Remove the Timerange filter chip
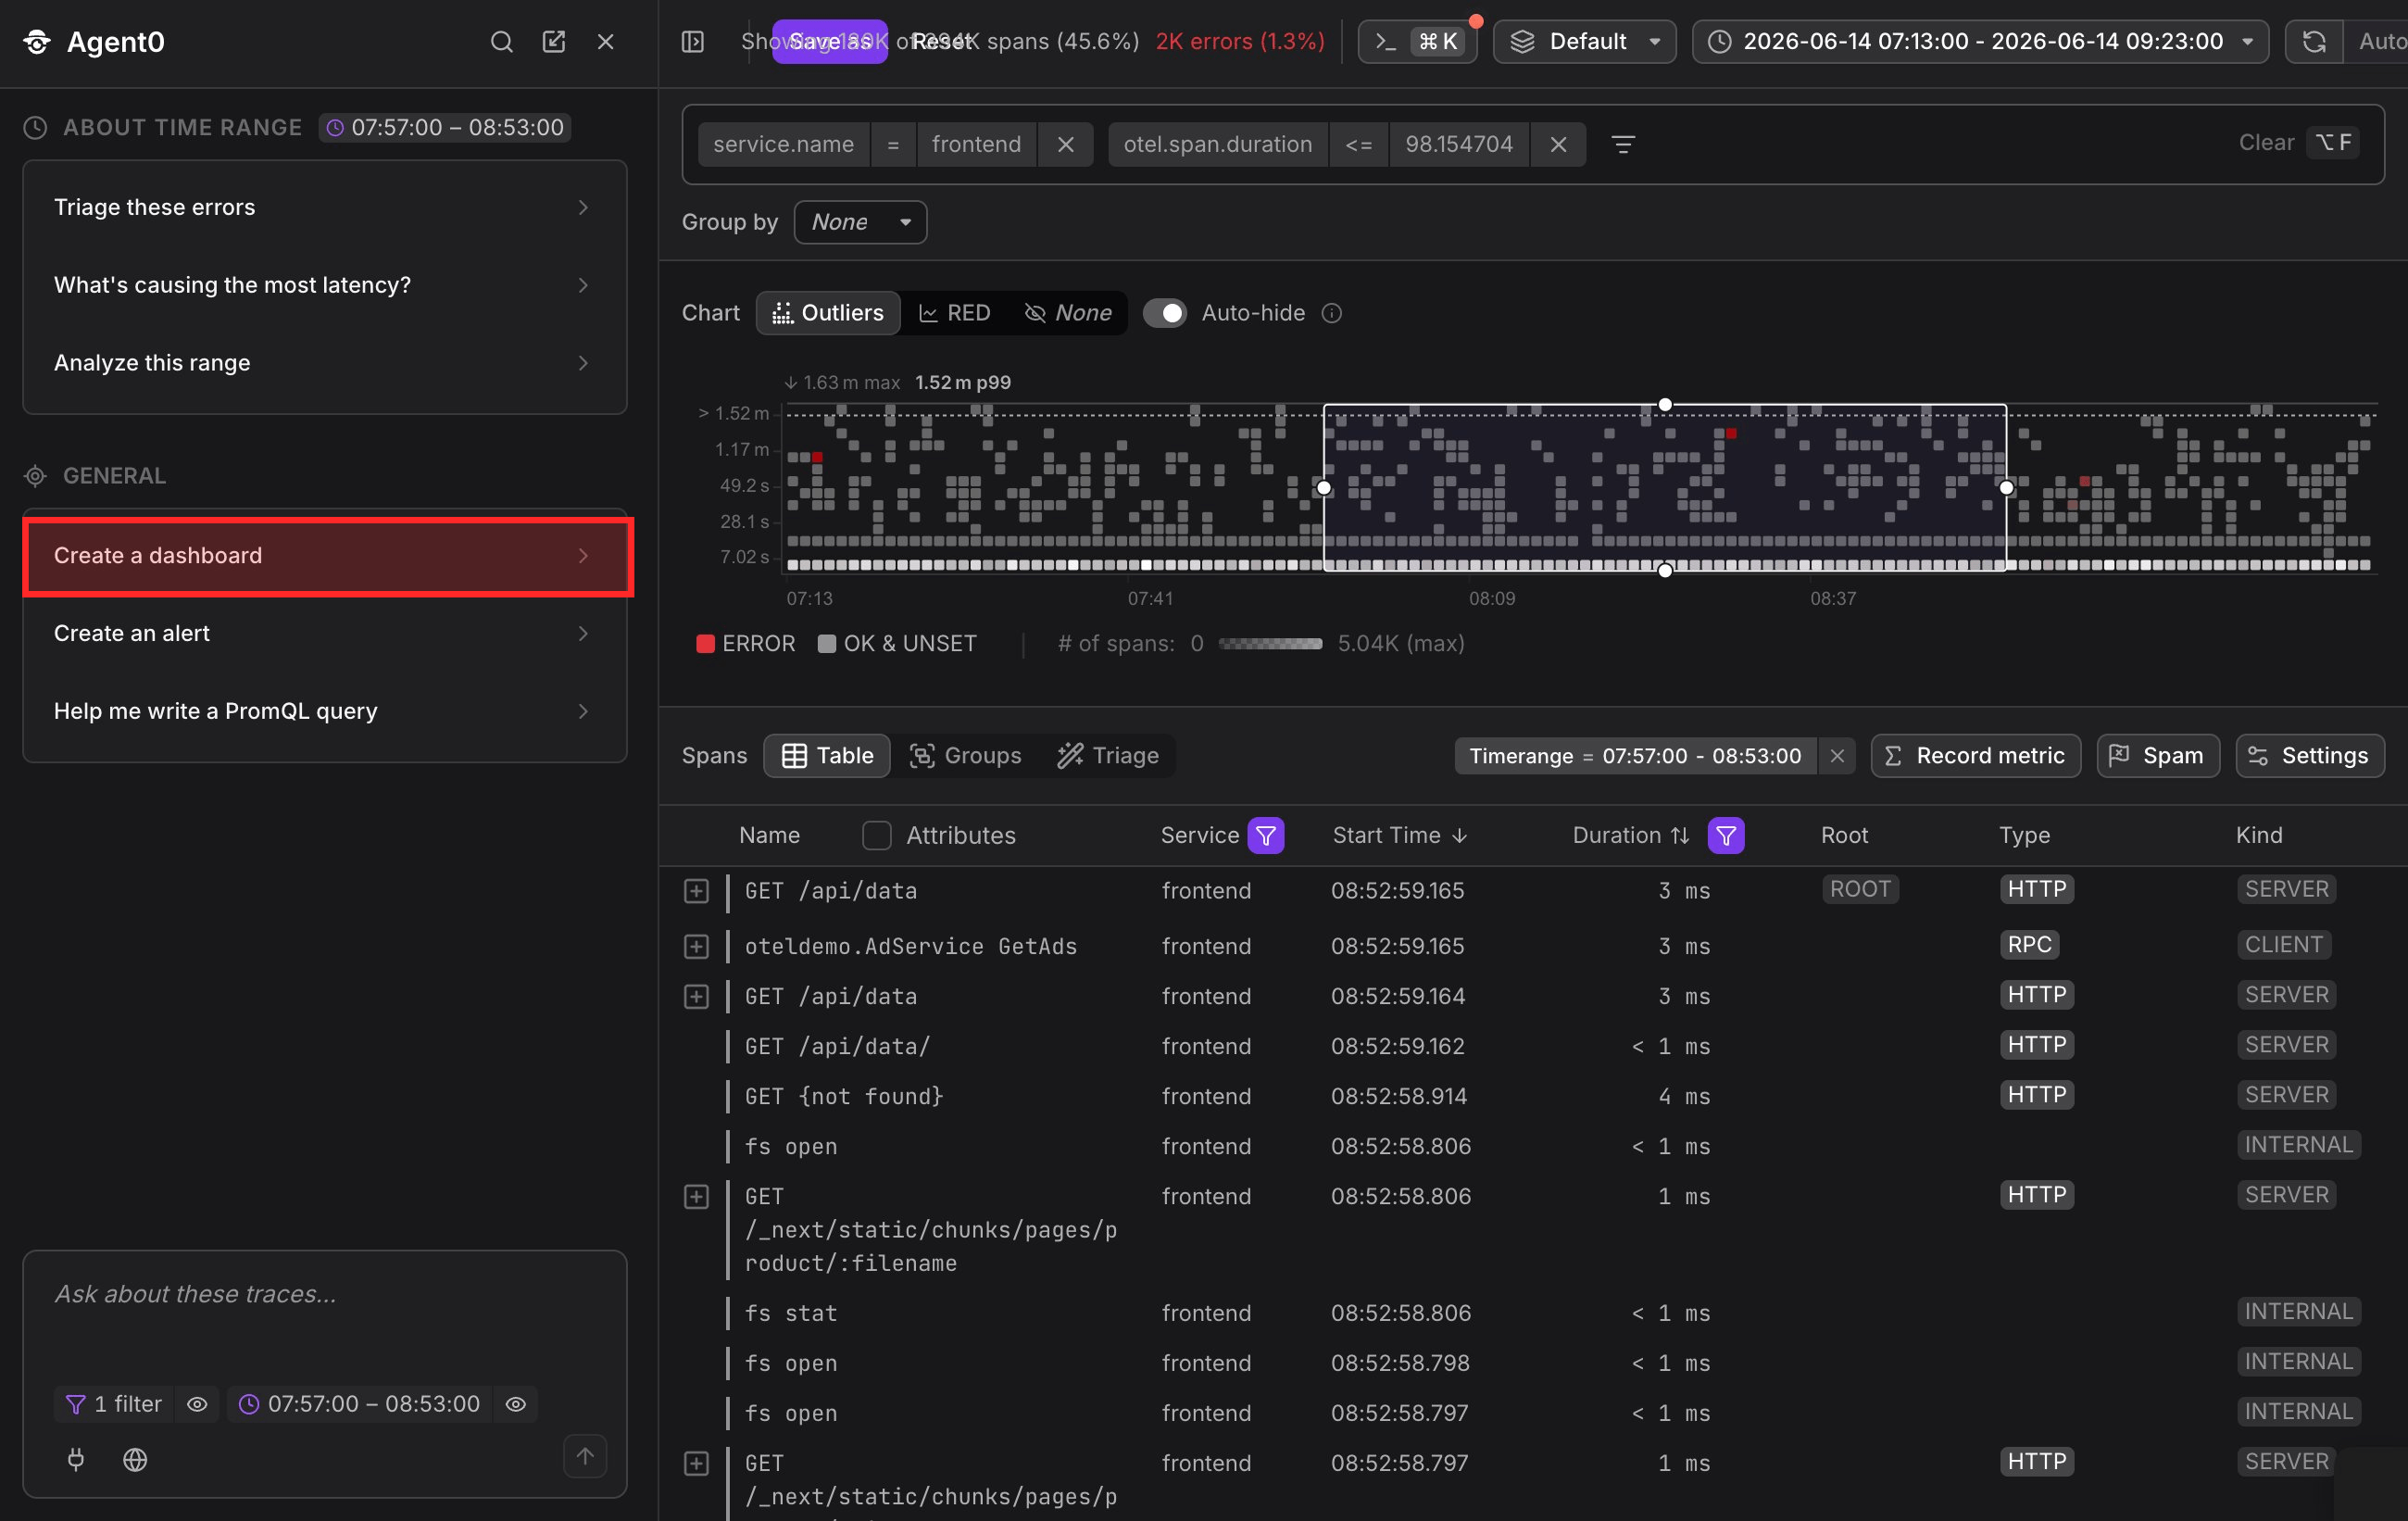The image size is (2408, 1521). pyautogui.click(x=1836, y=756)
